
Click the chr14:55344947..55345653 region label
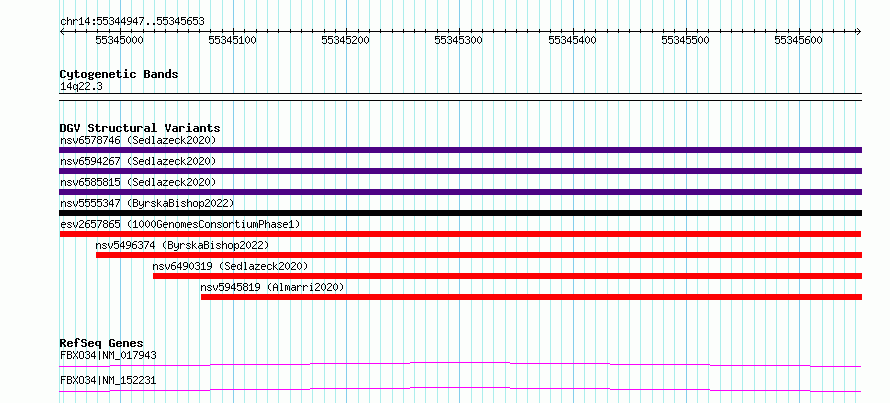(x=132, y=22)
